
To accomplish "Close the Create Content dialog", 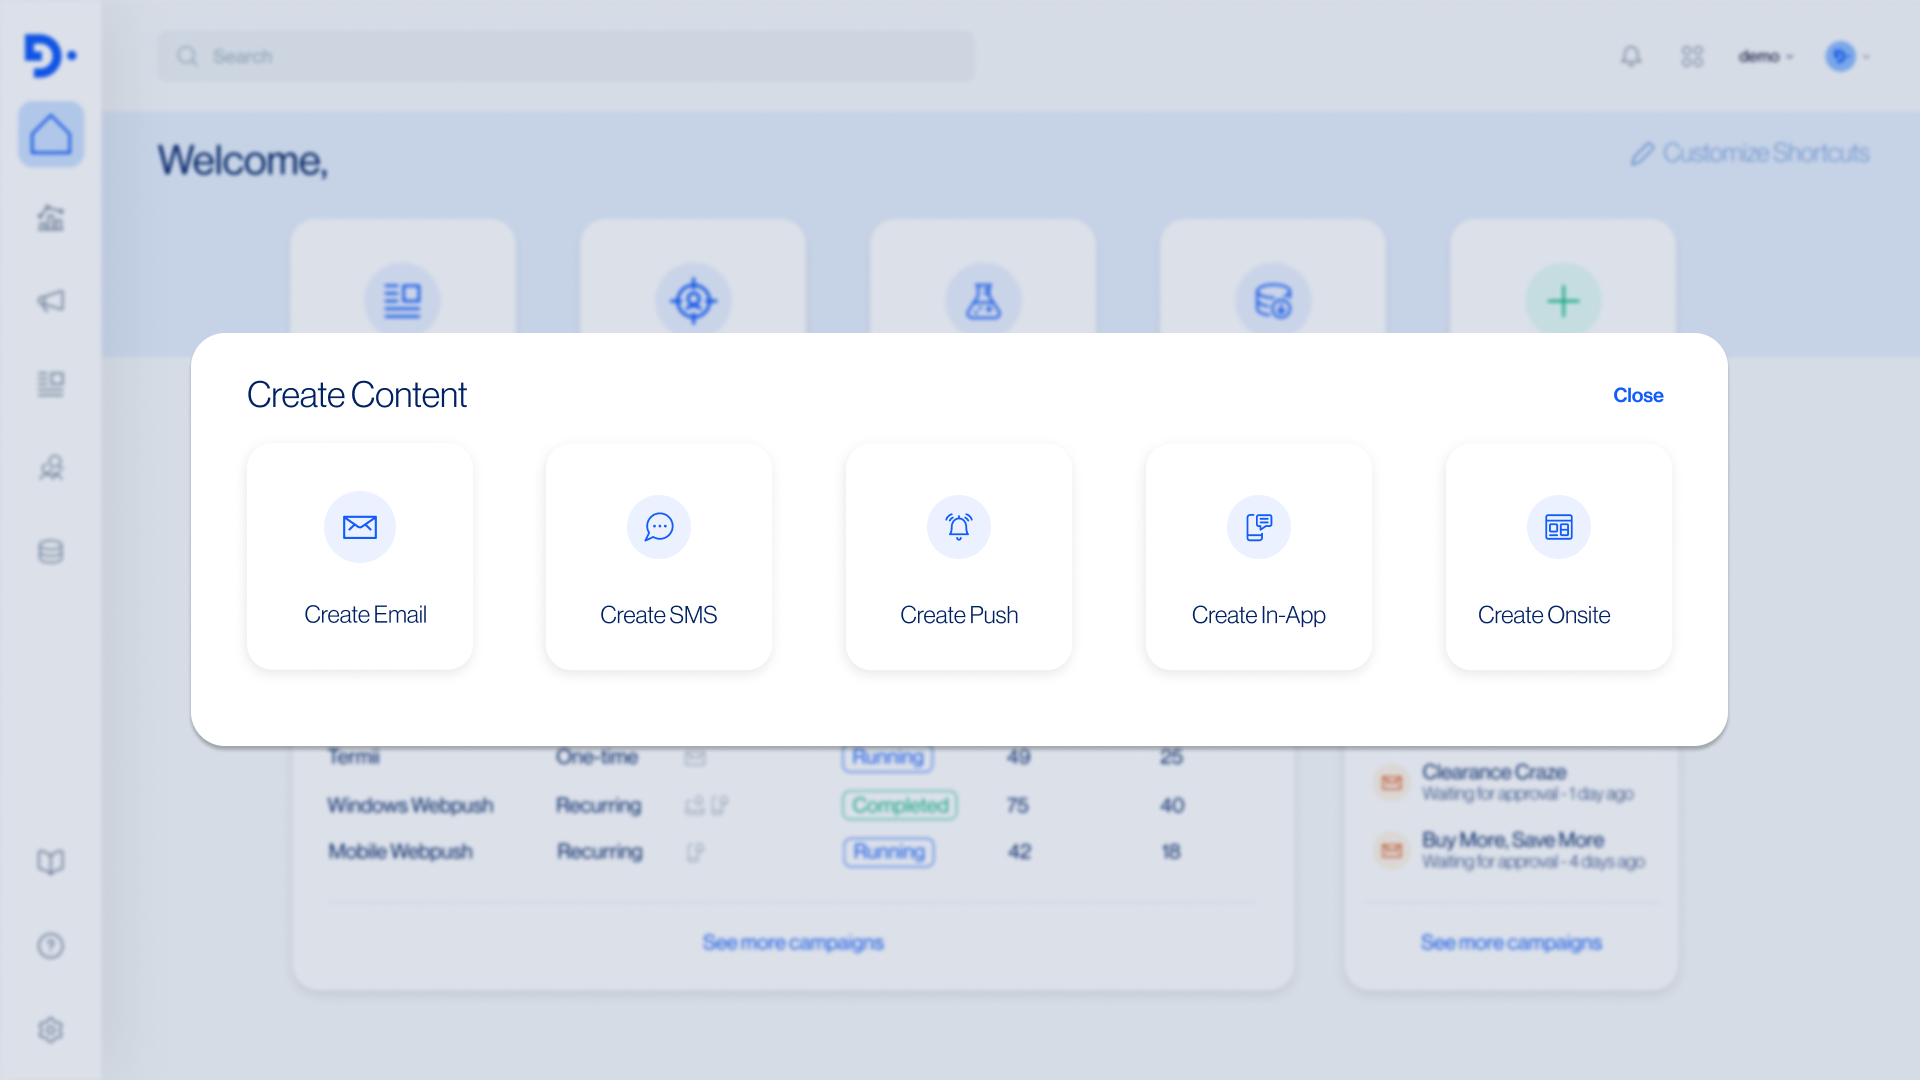I will pyautogui.click(x=1637, y=395).
